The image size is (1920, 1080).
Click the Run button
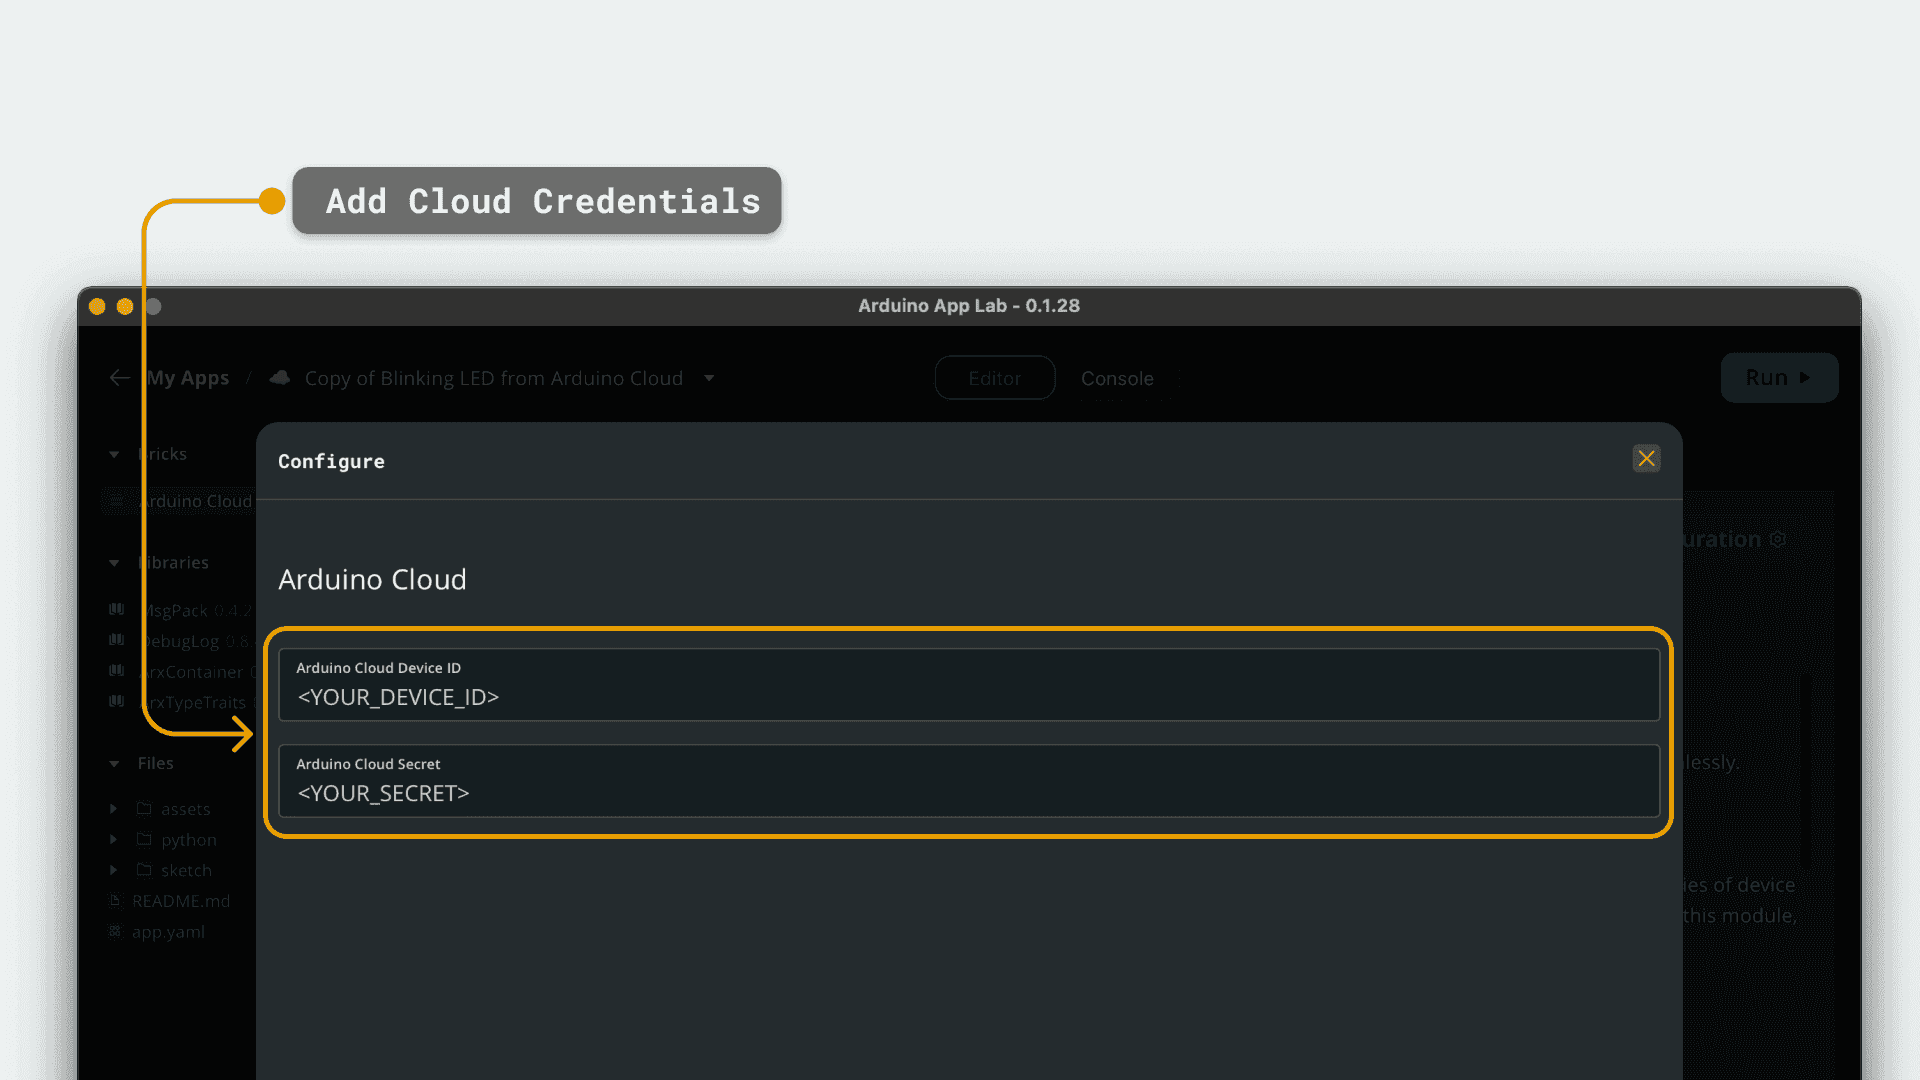1779,377
